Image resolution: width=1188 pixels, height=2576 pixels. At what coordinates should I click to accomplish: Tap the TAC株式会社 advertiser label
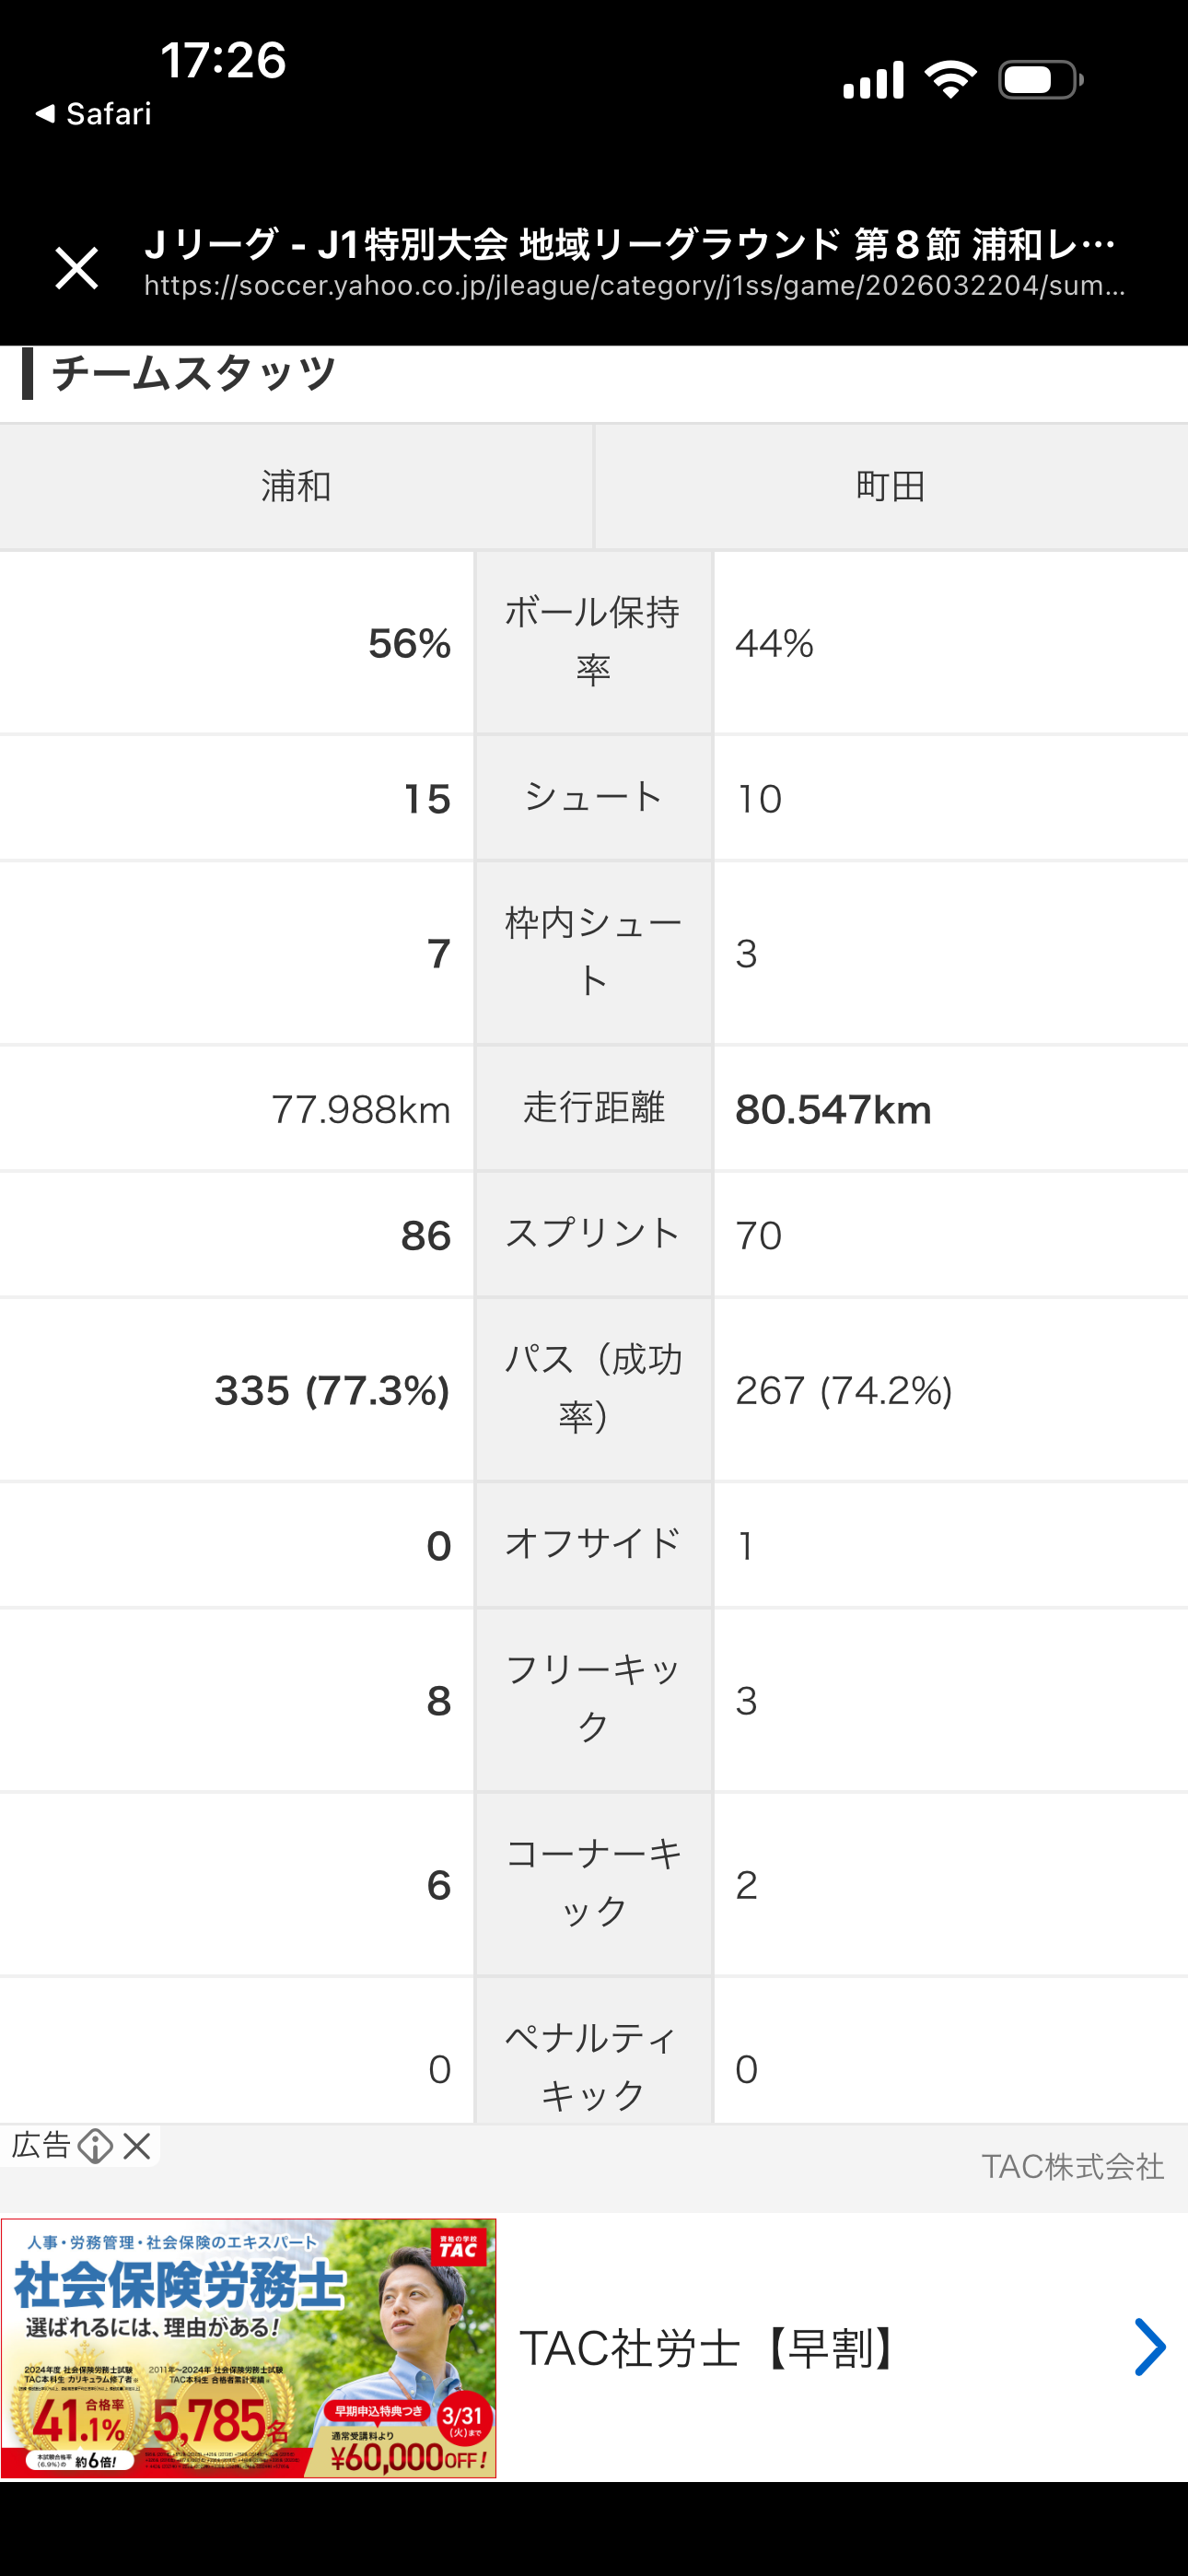click(1072, 2167)
